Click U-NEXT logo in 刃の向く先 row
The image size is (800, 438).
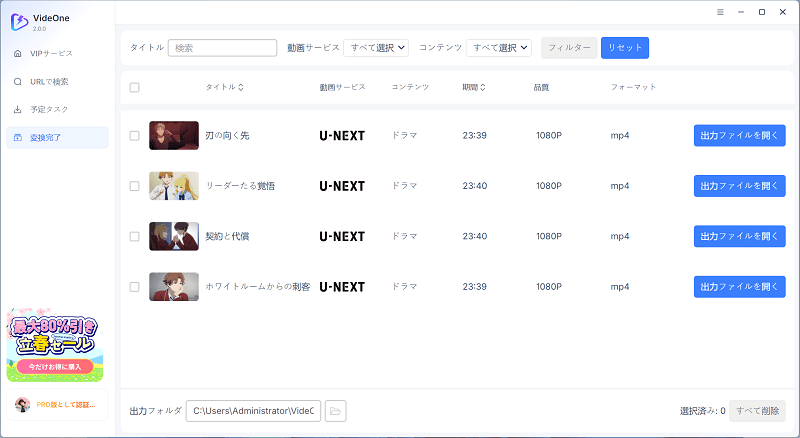tap(342, 136)
